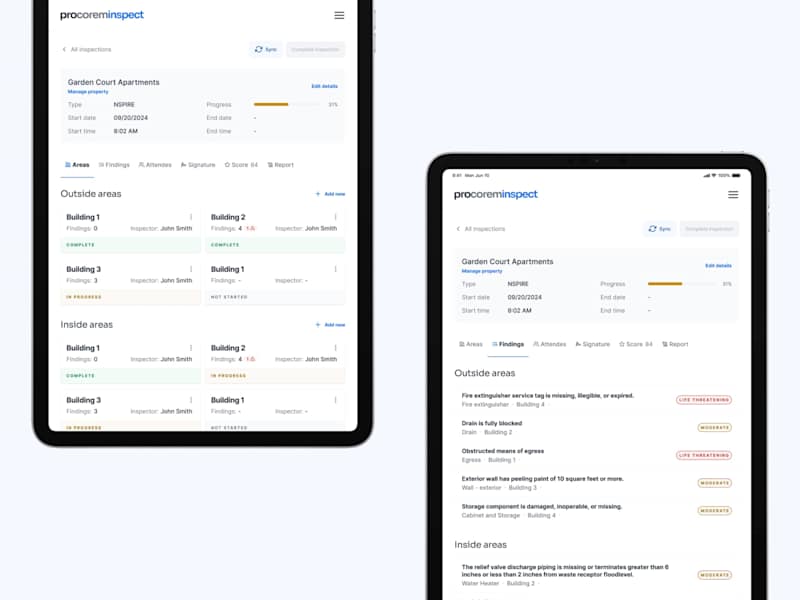The width and height of the screenshot is (800, 600).
Task: Click Moderate badge on storage component row
Action: click(714, 511)
